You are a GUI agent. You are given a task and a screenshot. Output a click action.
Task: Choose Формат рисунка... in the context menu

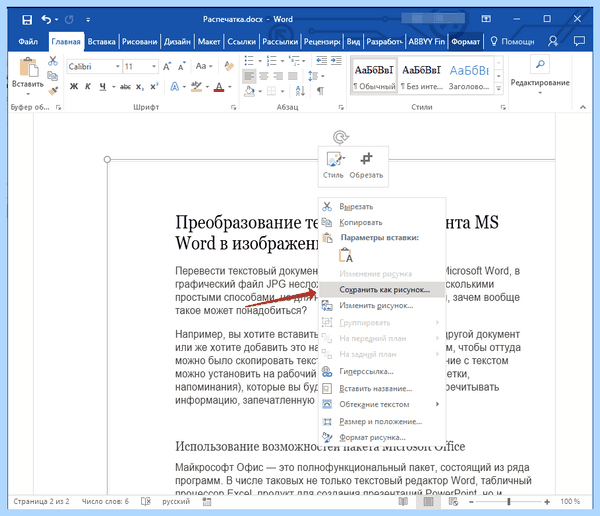382,437
